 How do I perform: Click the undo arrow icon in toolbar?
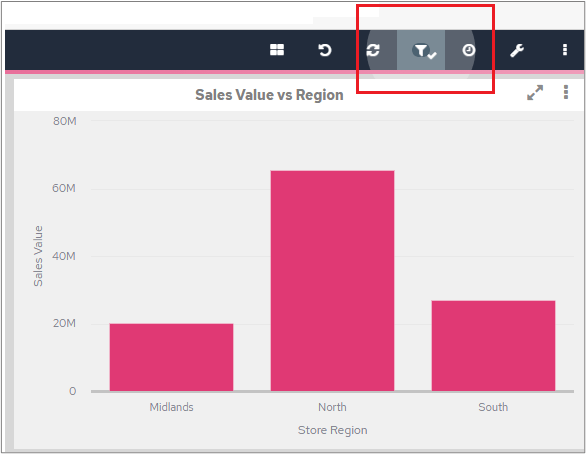(x=325, y=50)
